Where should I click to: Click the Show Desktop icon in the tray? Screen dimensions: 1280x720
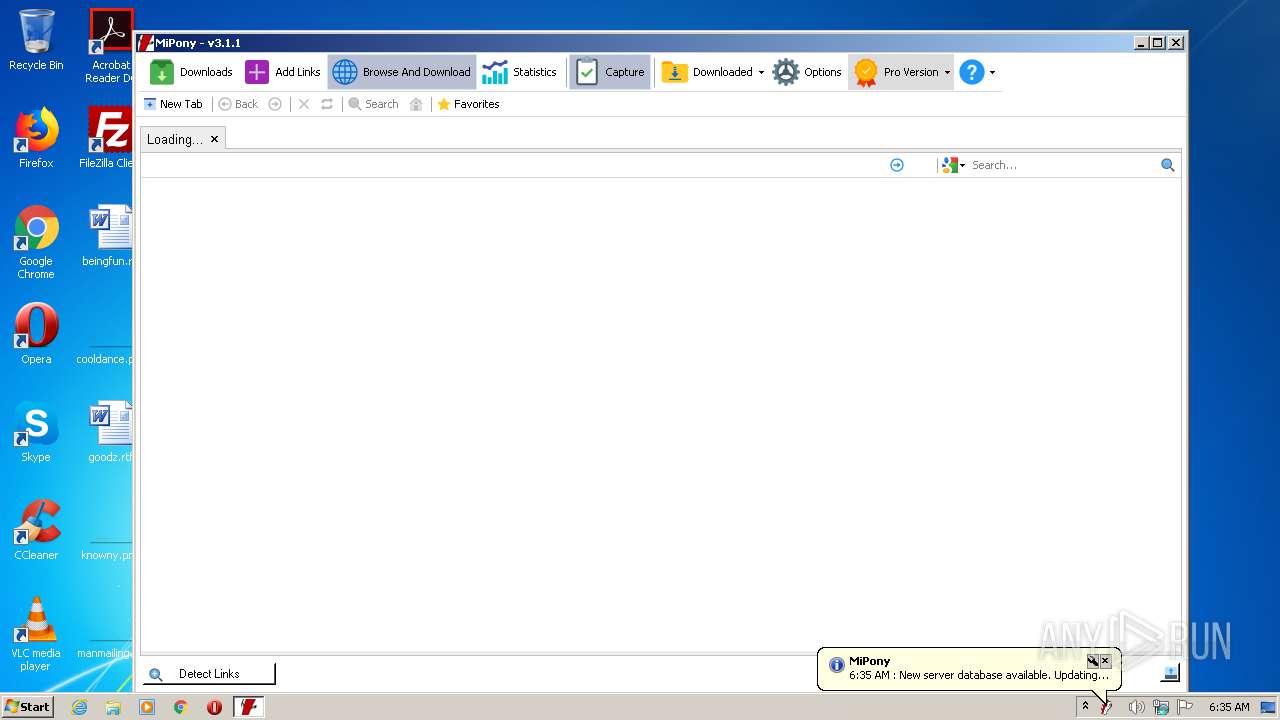(x=1268, y=707)
